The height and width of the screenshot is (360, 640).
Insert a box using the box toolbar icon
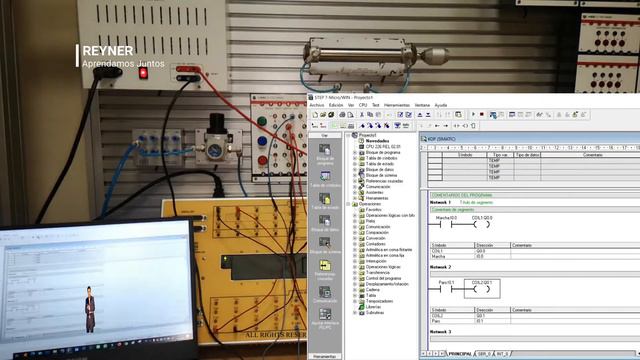pos(473,126)
